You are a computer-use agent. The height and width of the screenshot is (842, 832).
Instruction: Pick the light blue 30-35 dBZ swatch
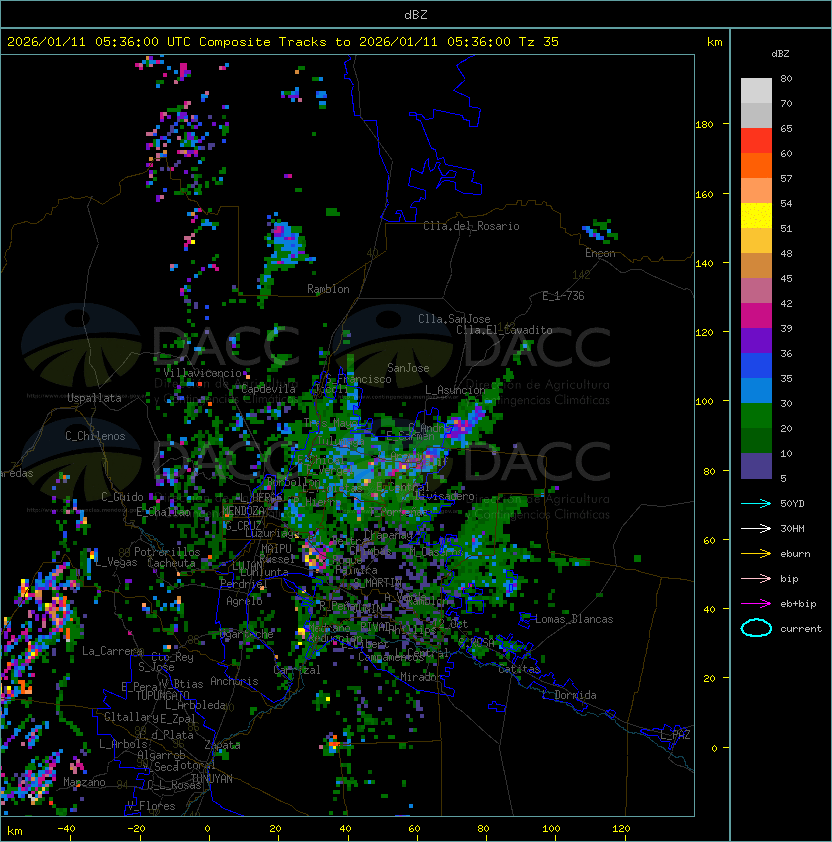[x=756, y=390]
